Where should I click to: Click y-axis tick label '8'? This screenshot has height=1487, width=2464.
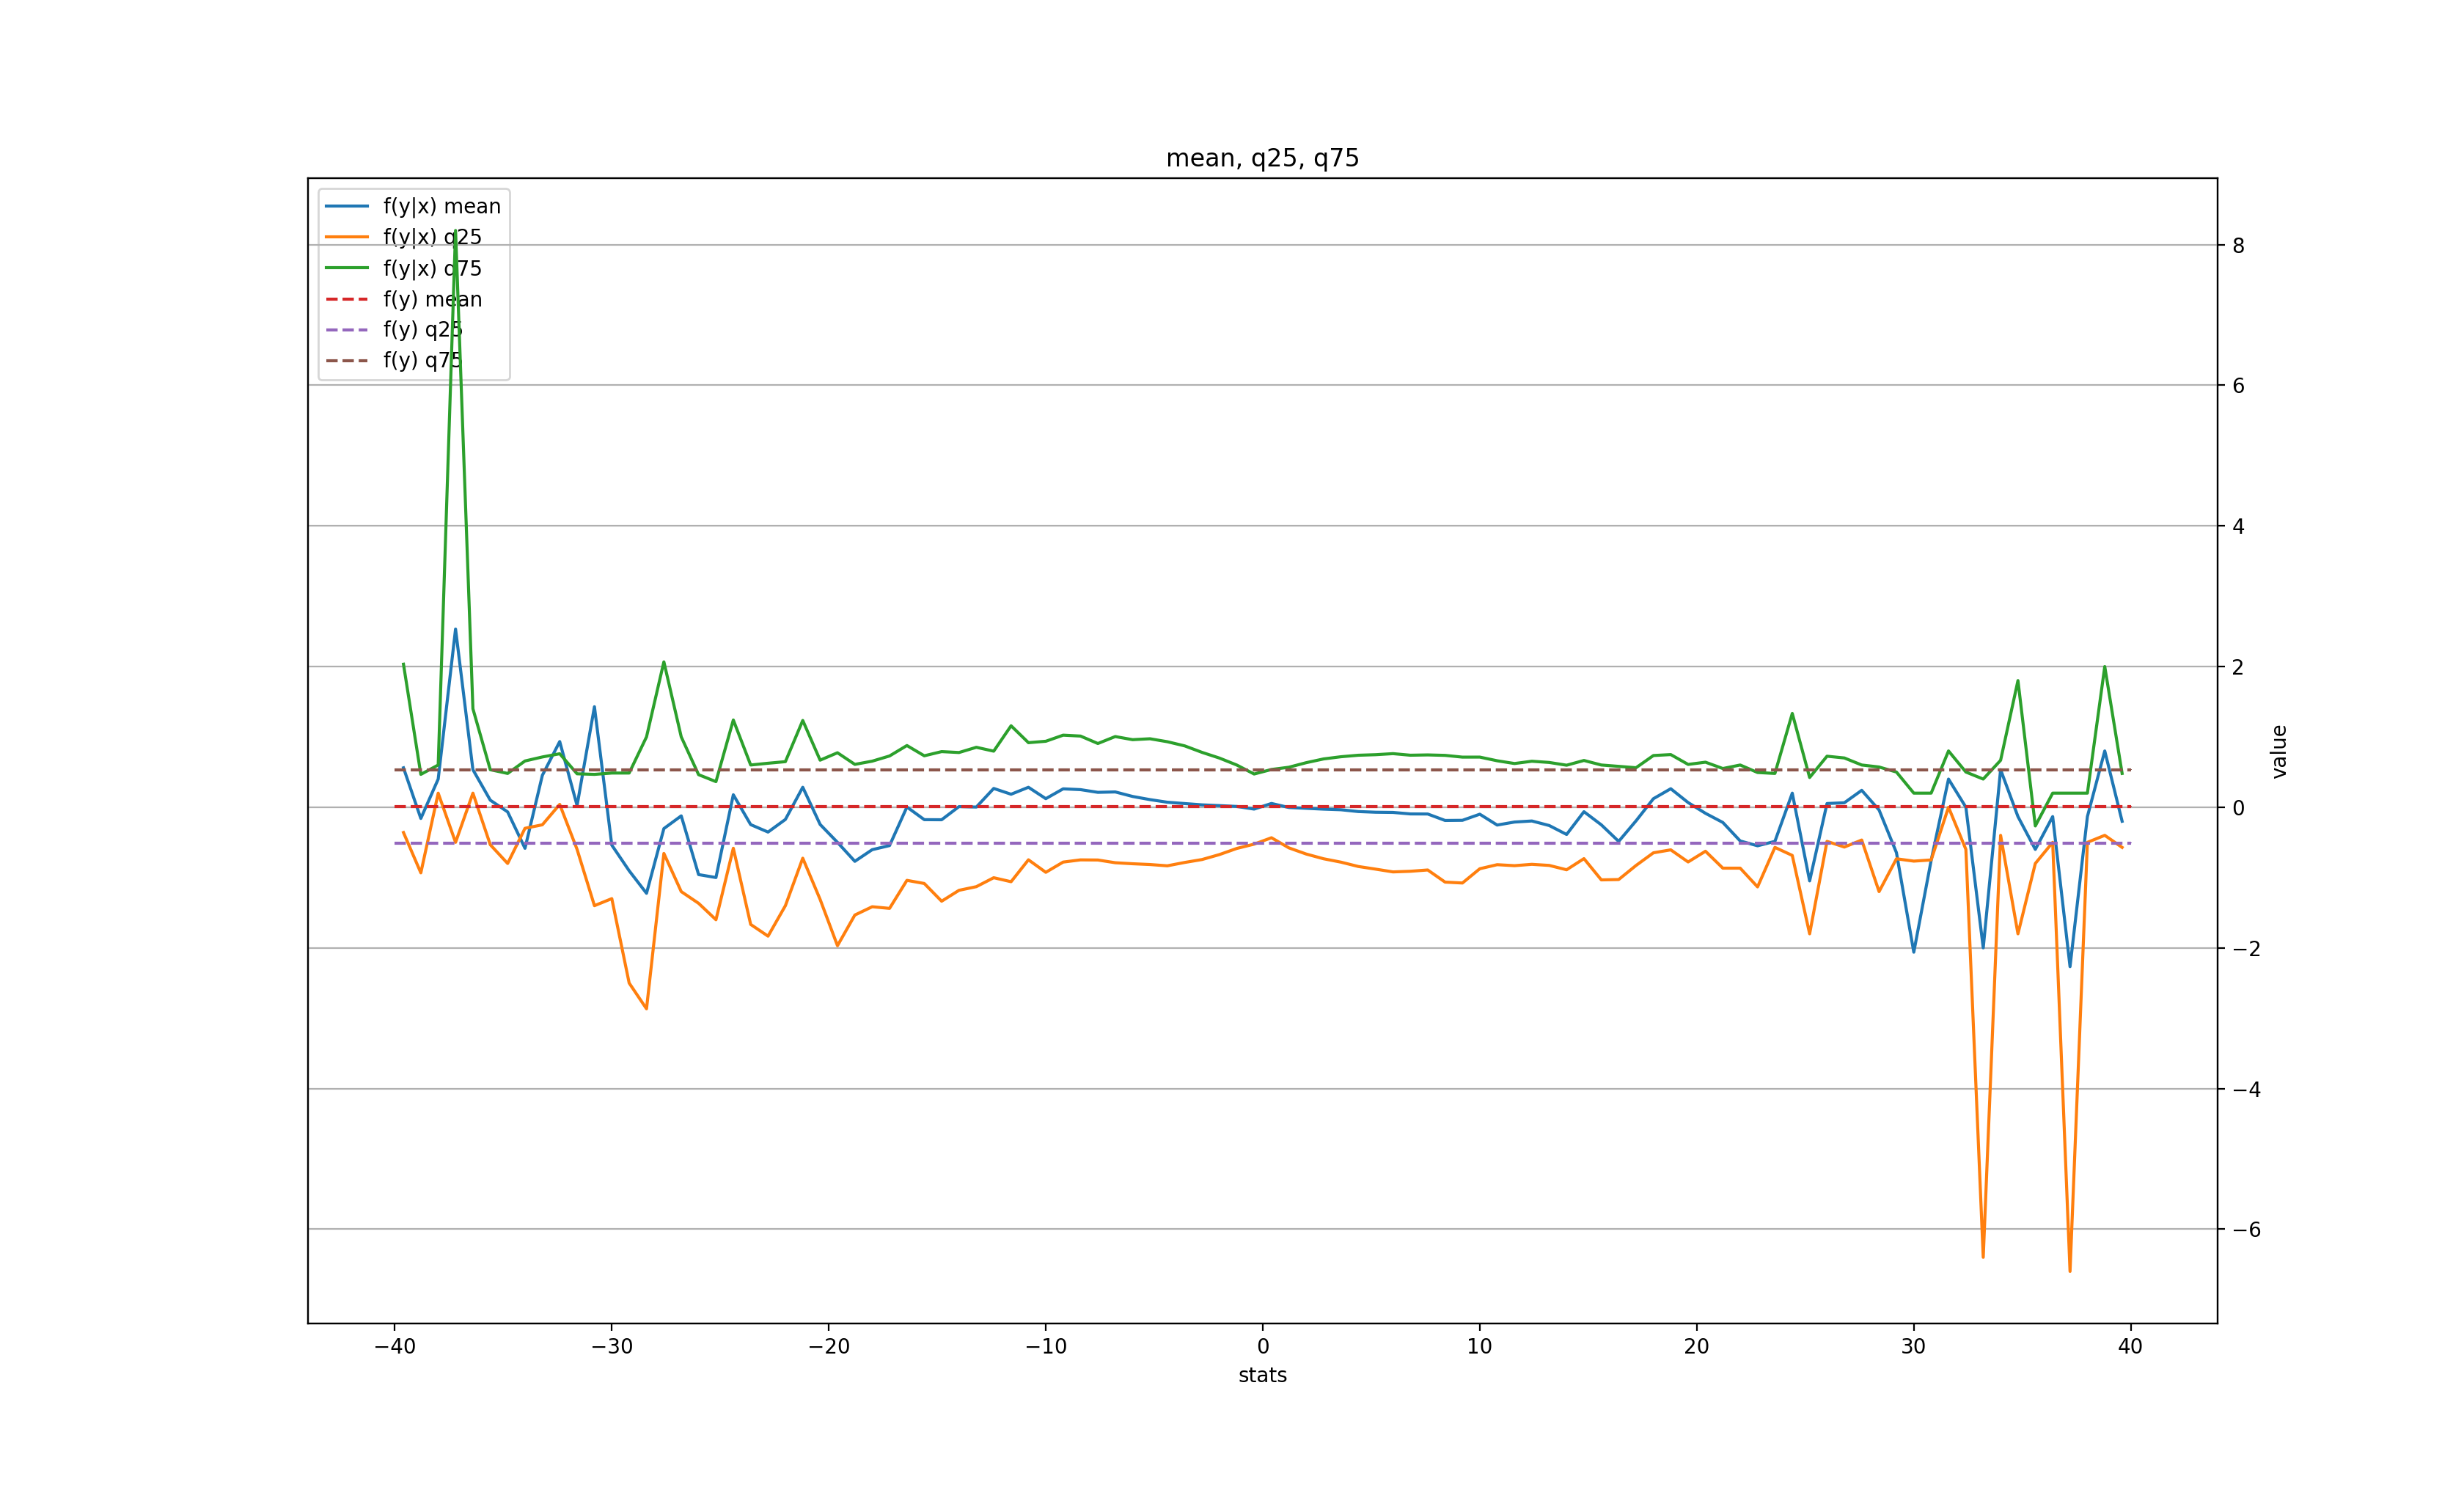click(x=2238, y=246)
